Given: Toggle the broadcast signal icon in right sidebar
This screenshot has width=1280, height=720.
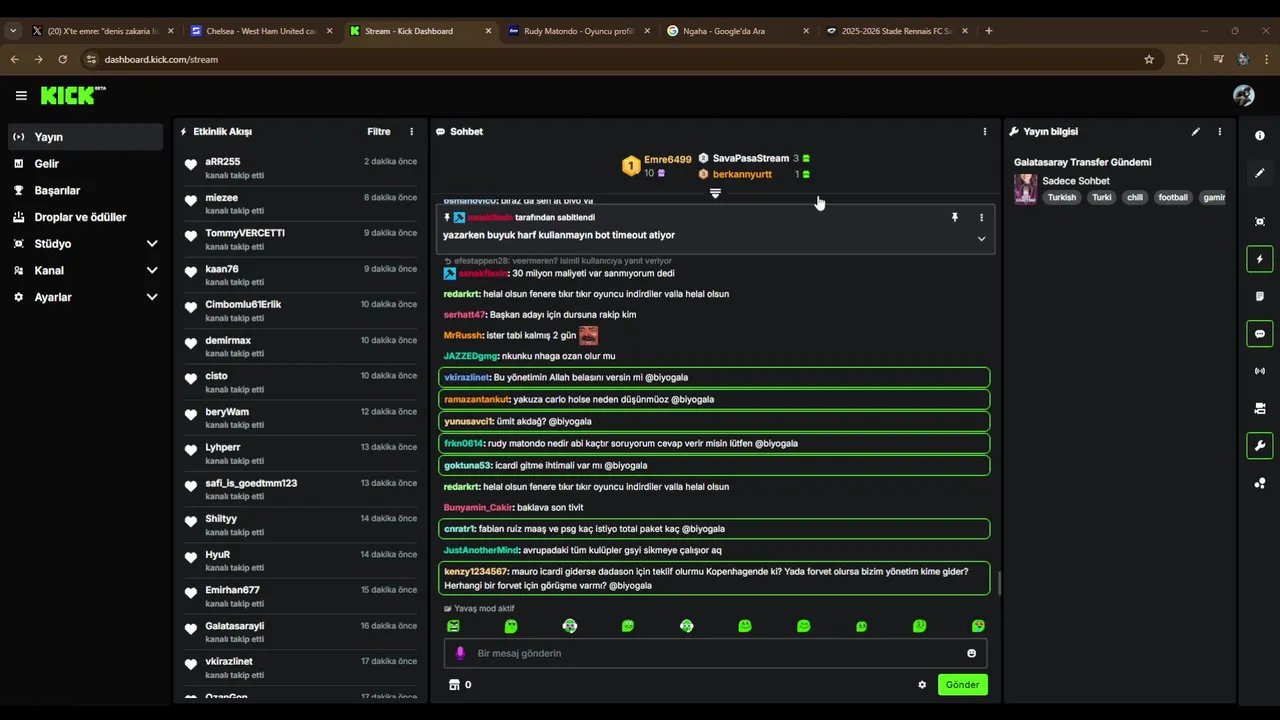Looking at the screenshot, I should point(1259,371).
